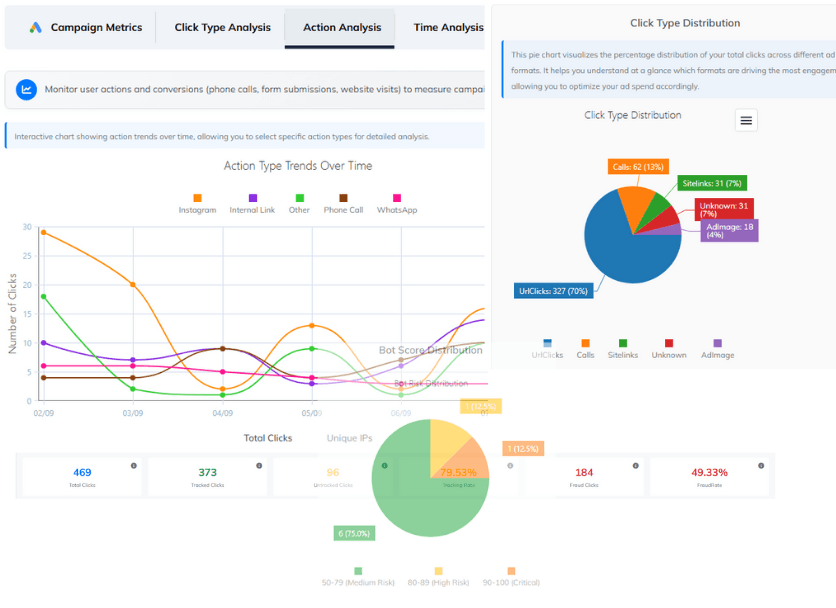The width and height of the screenshot is (836, 608).
Task: Toggle Sitelinks legend item in pie chart
Action: 623,349
